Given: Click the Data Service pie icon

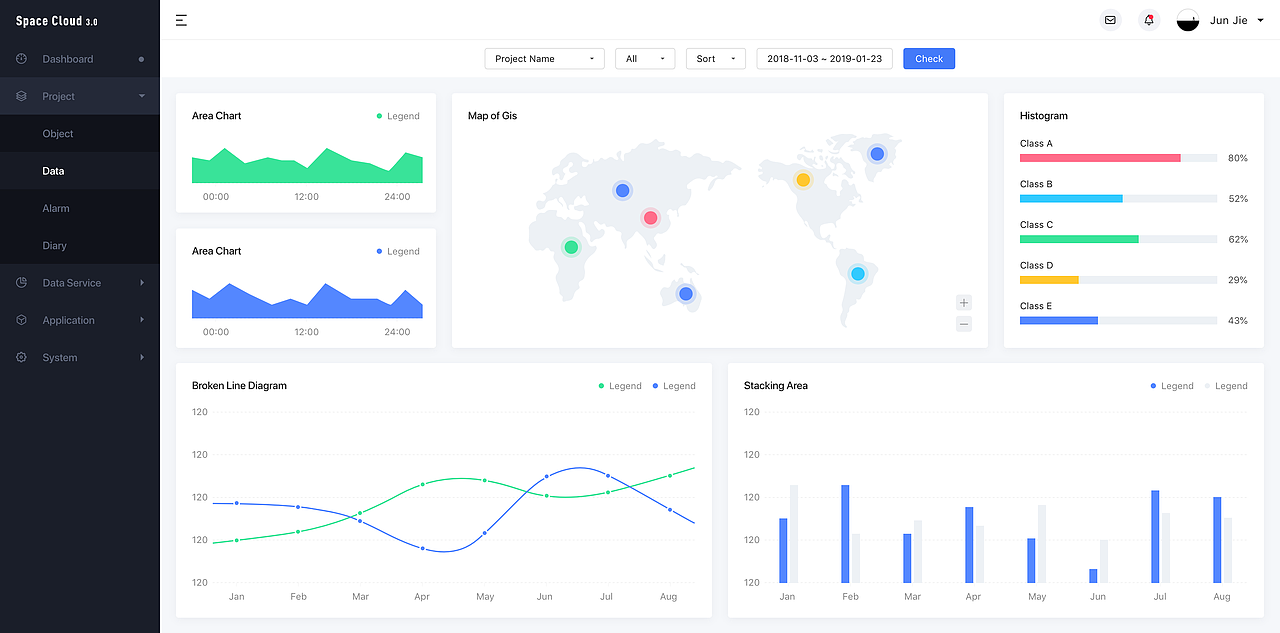Looking at the screenshot, I should pyautogui.click(x=21, y=283).
